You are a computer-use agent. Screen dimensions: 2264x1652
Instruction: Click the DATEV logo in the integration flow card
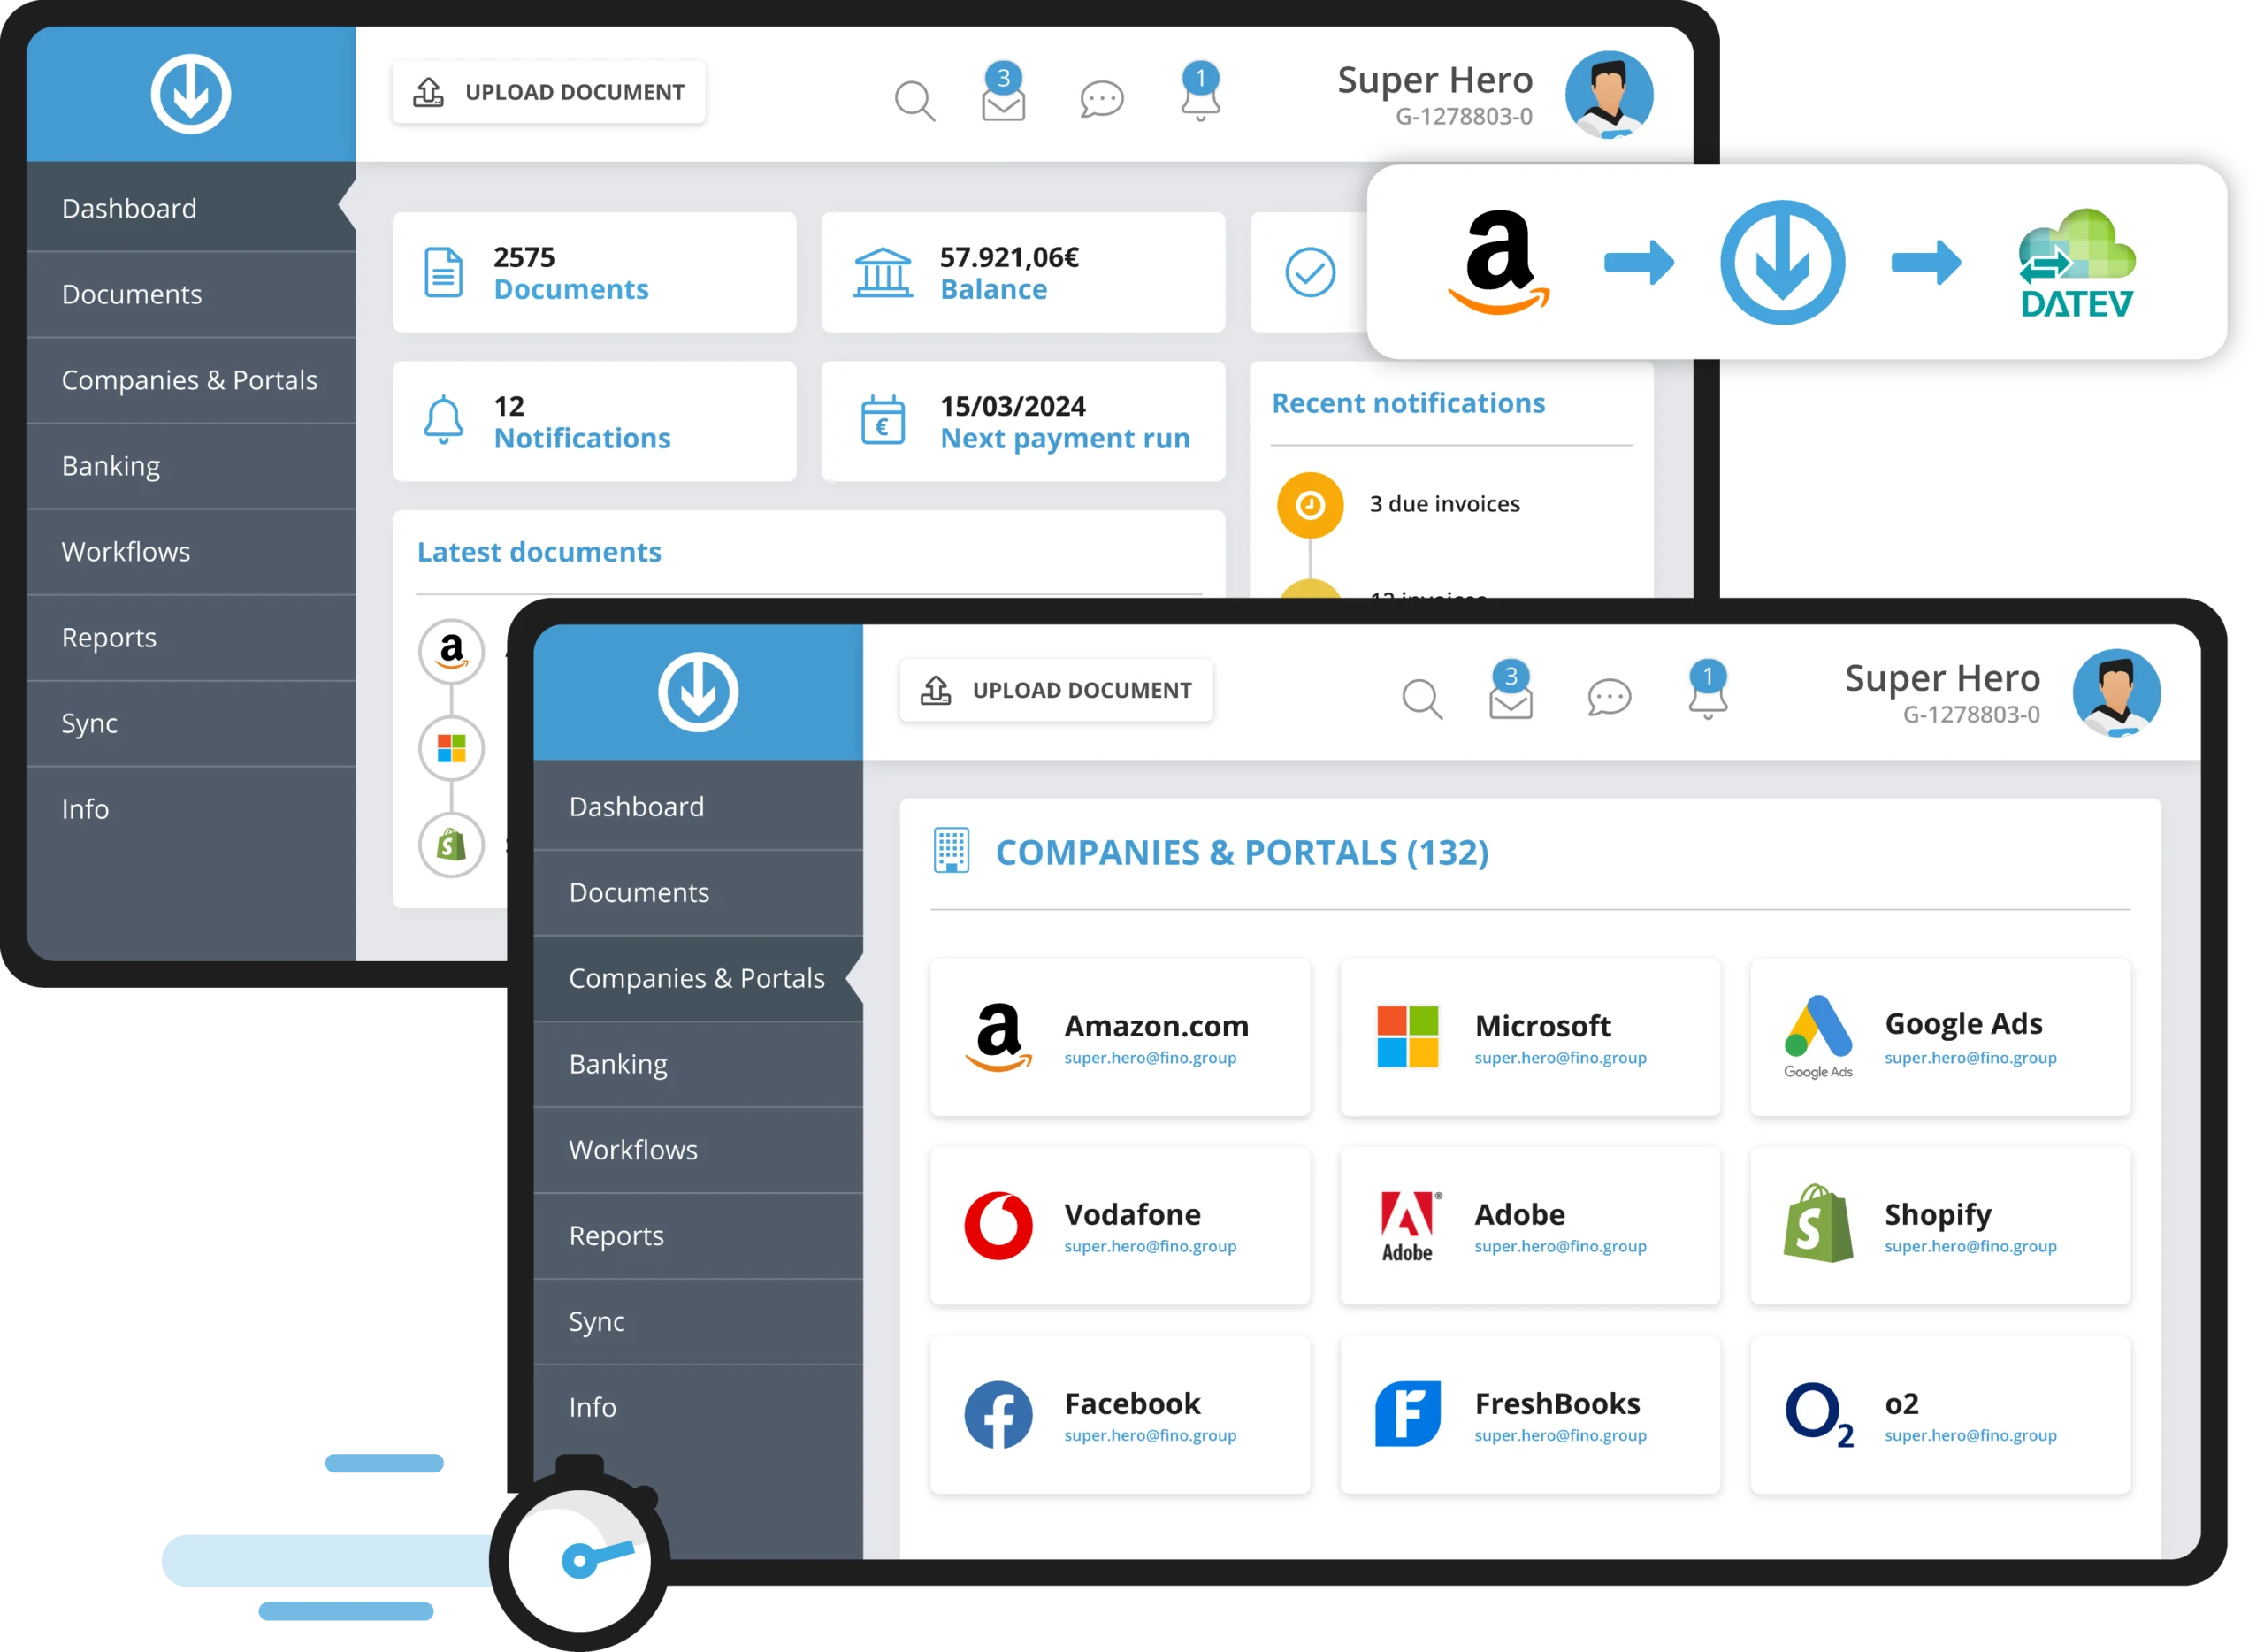2077,263
